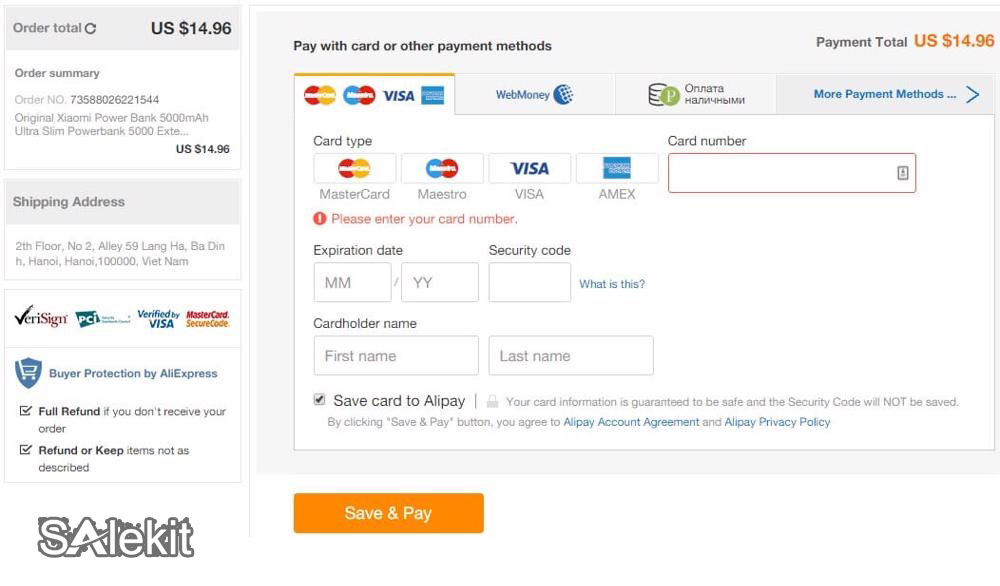Toggle the Save card to Alipay checkbox
This screenshot has width=1000, height=586.
[x=320, y=400]
